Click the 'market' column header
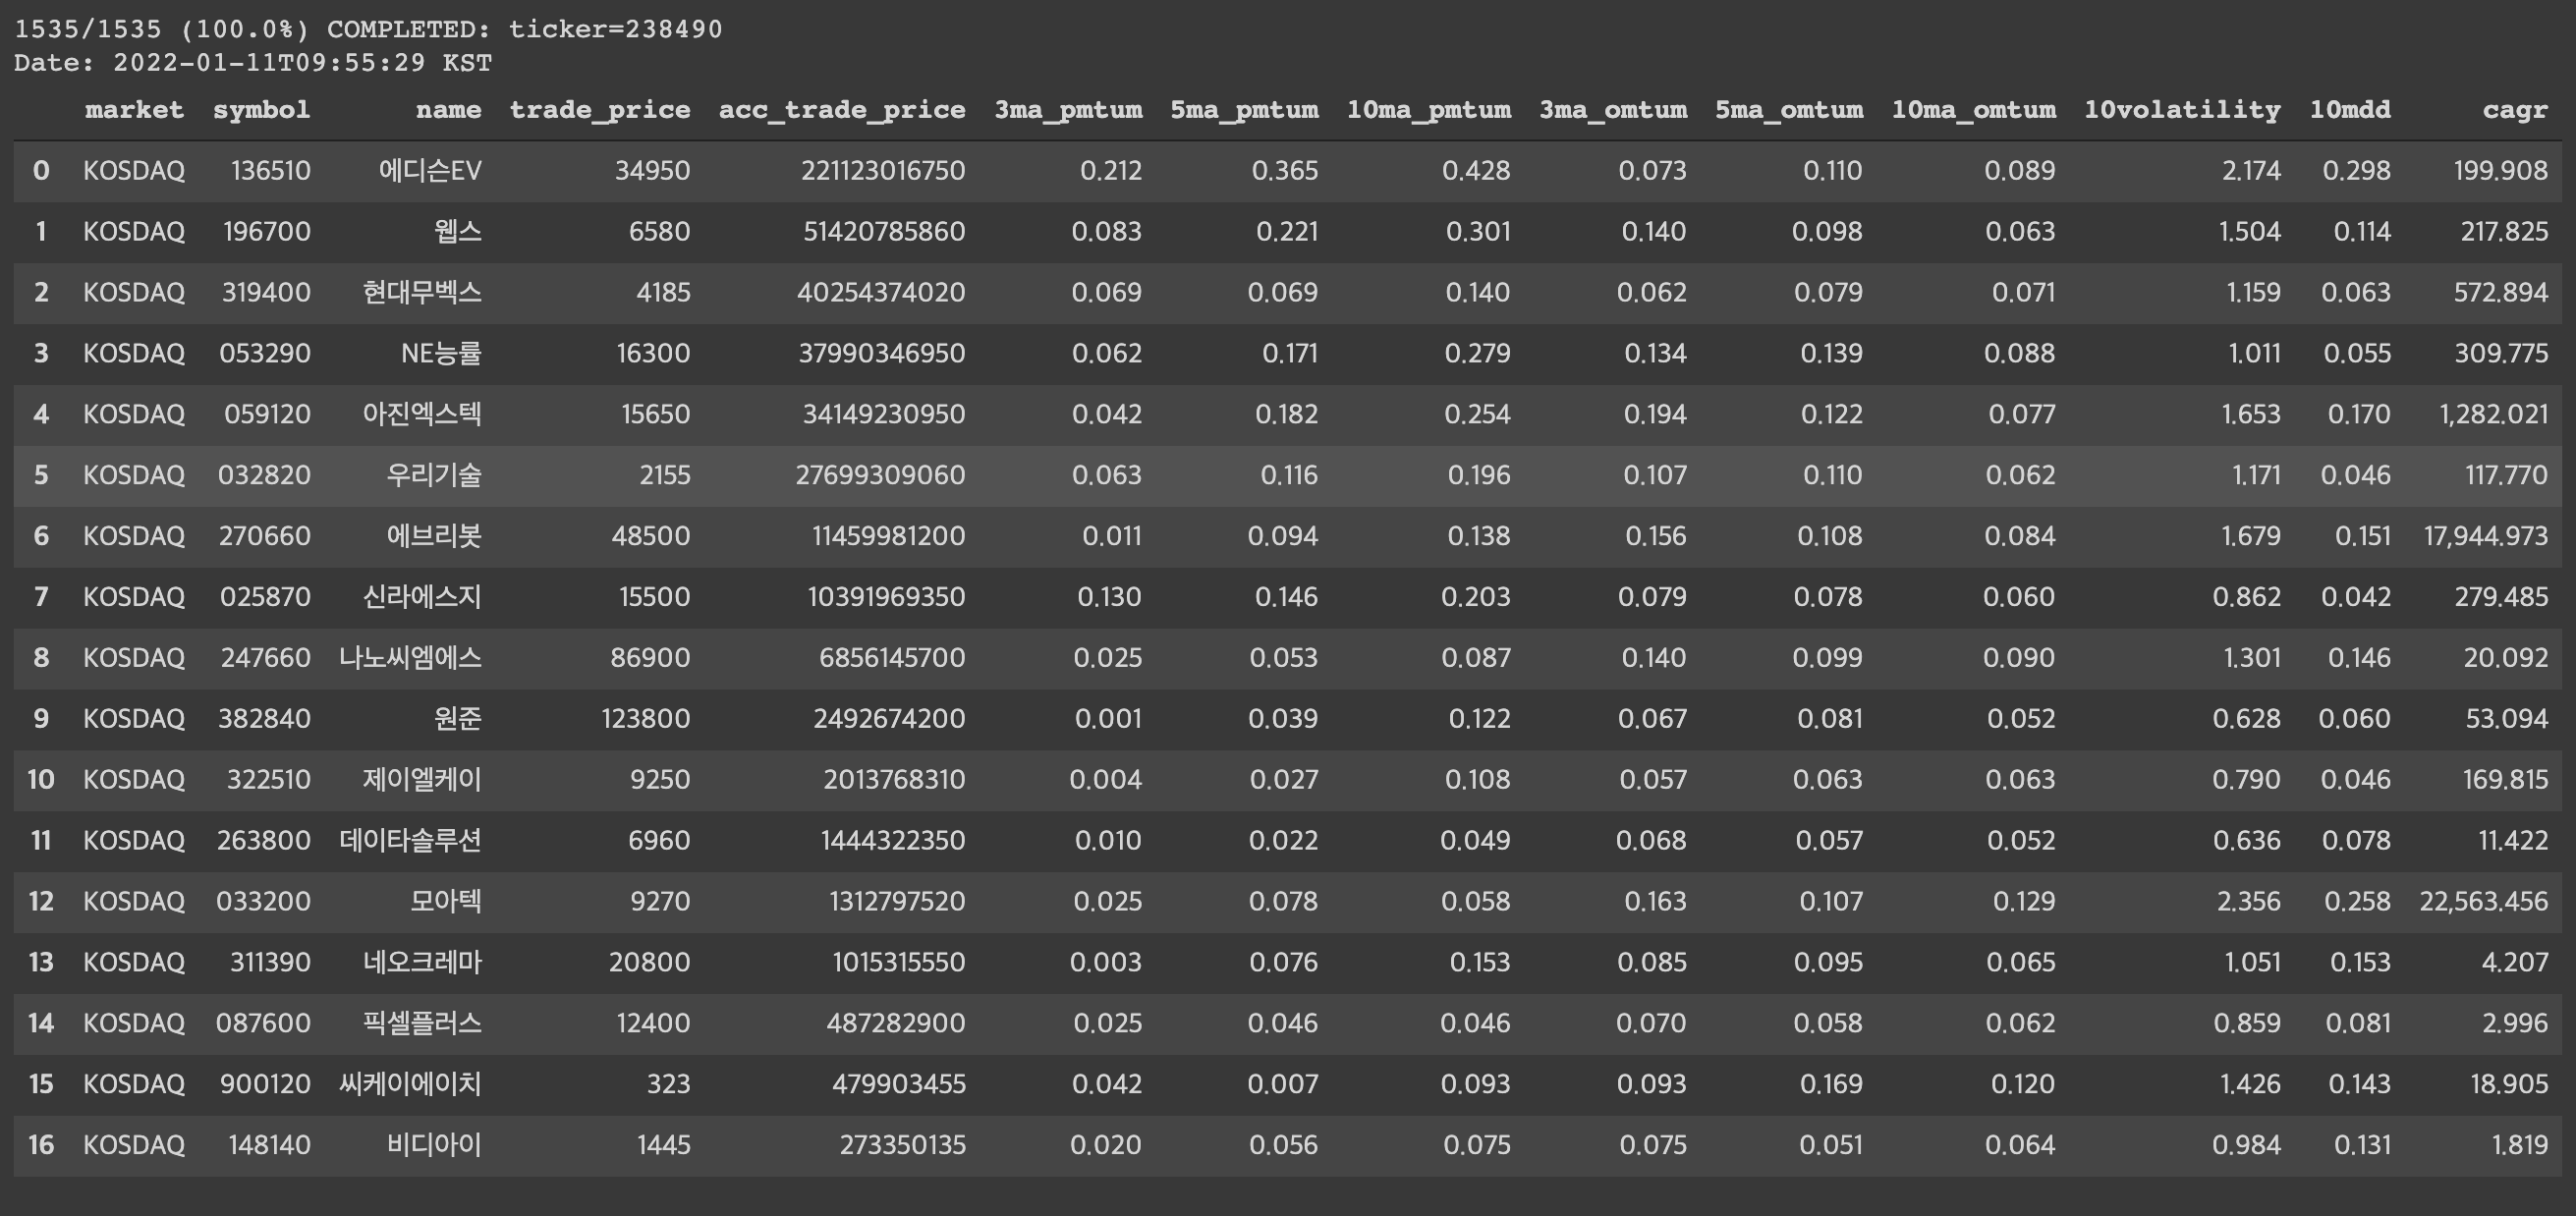 134,110
